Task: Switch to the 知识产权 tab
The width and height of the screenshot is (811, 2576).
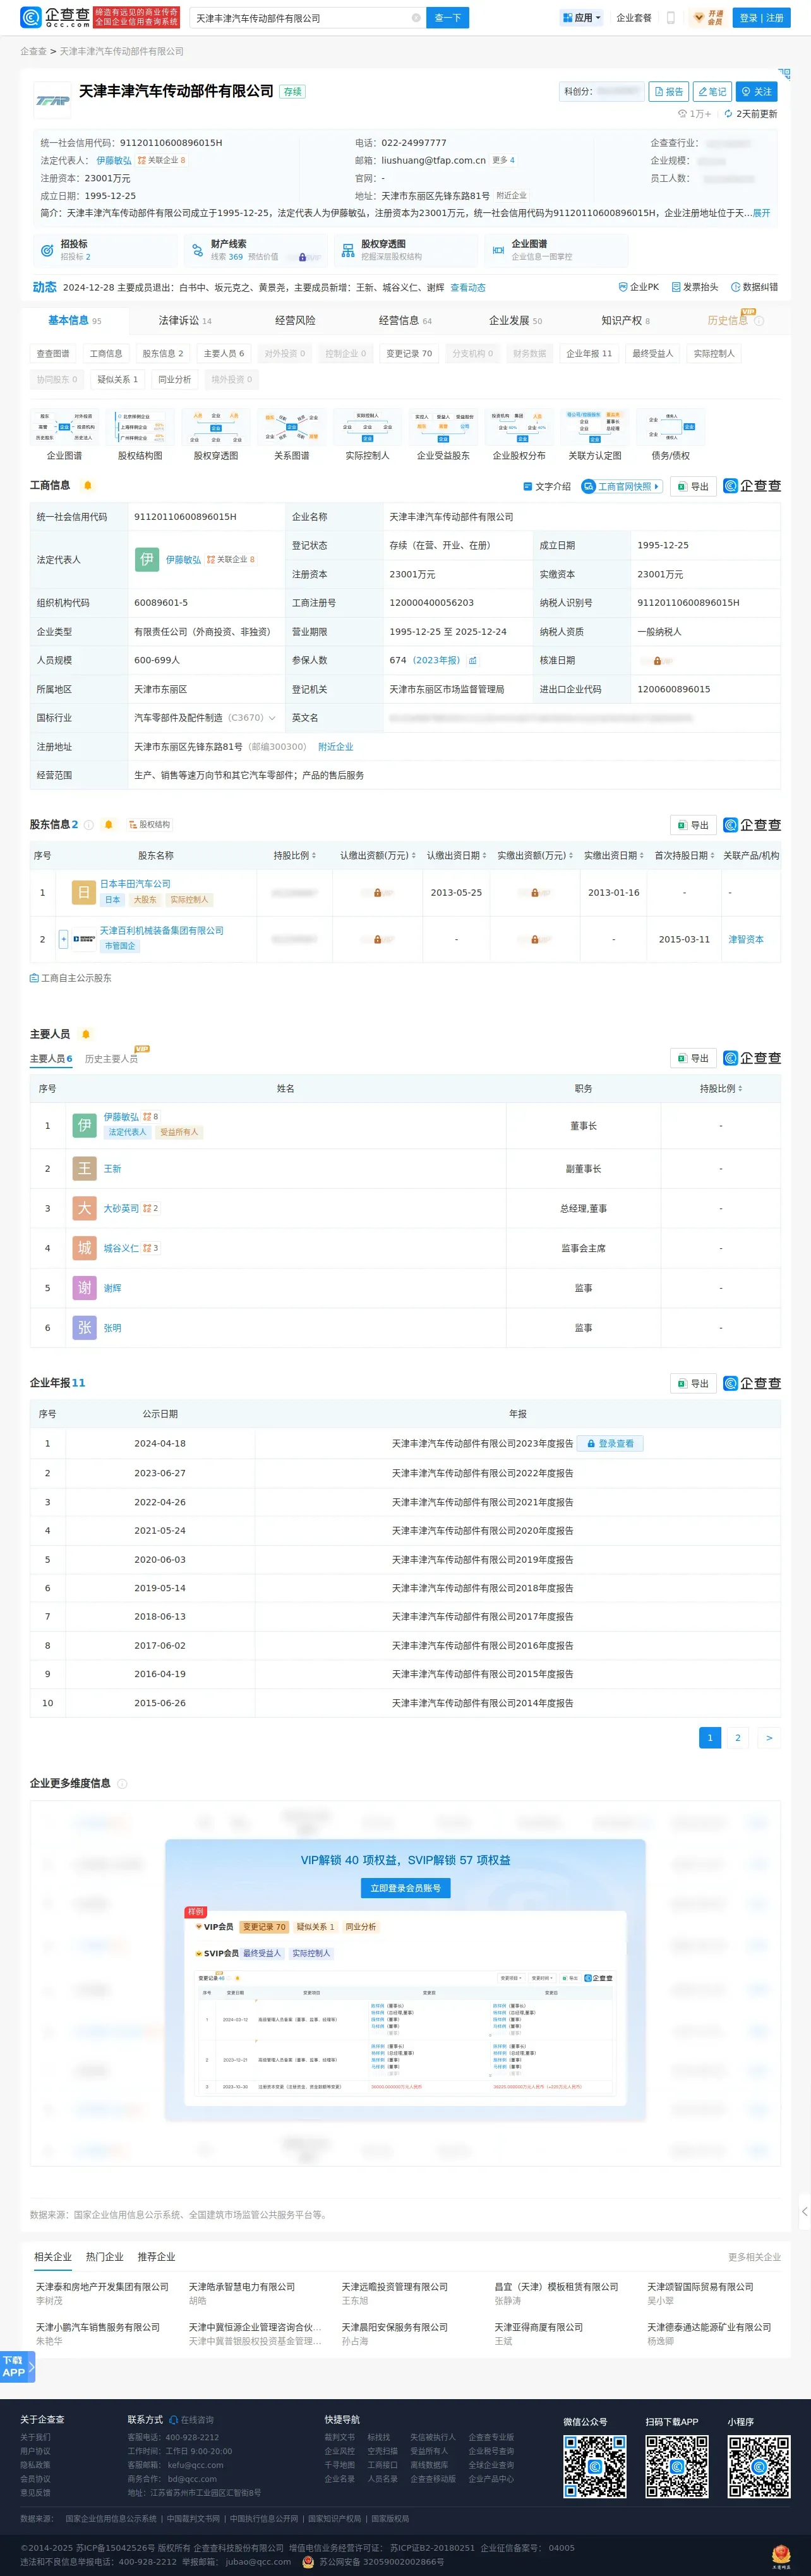Action: pyautogui.click(x=625, y=321)
